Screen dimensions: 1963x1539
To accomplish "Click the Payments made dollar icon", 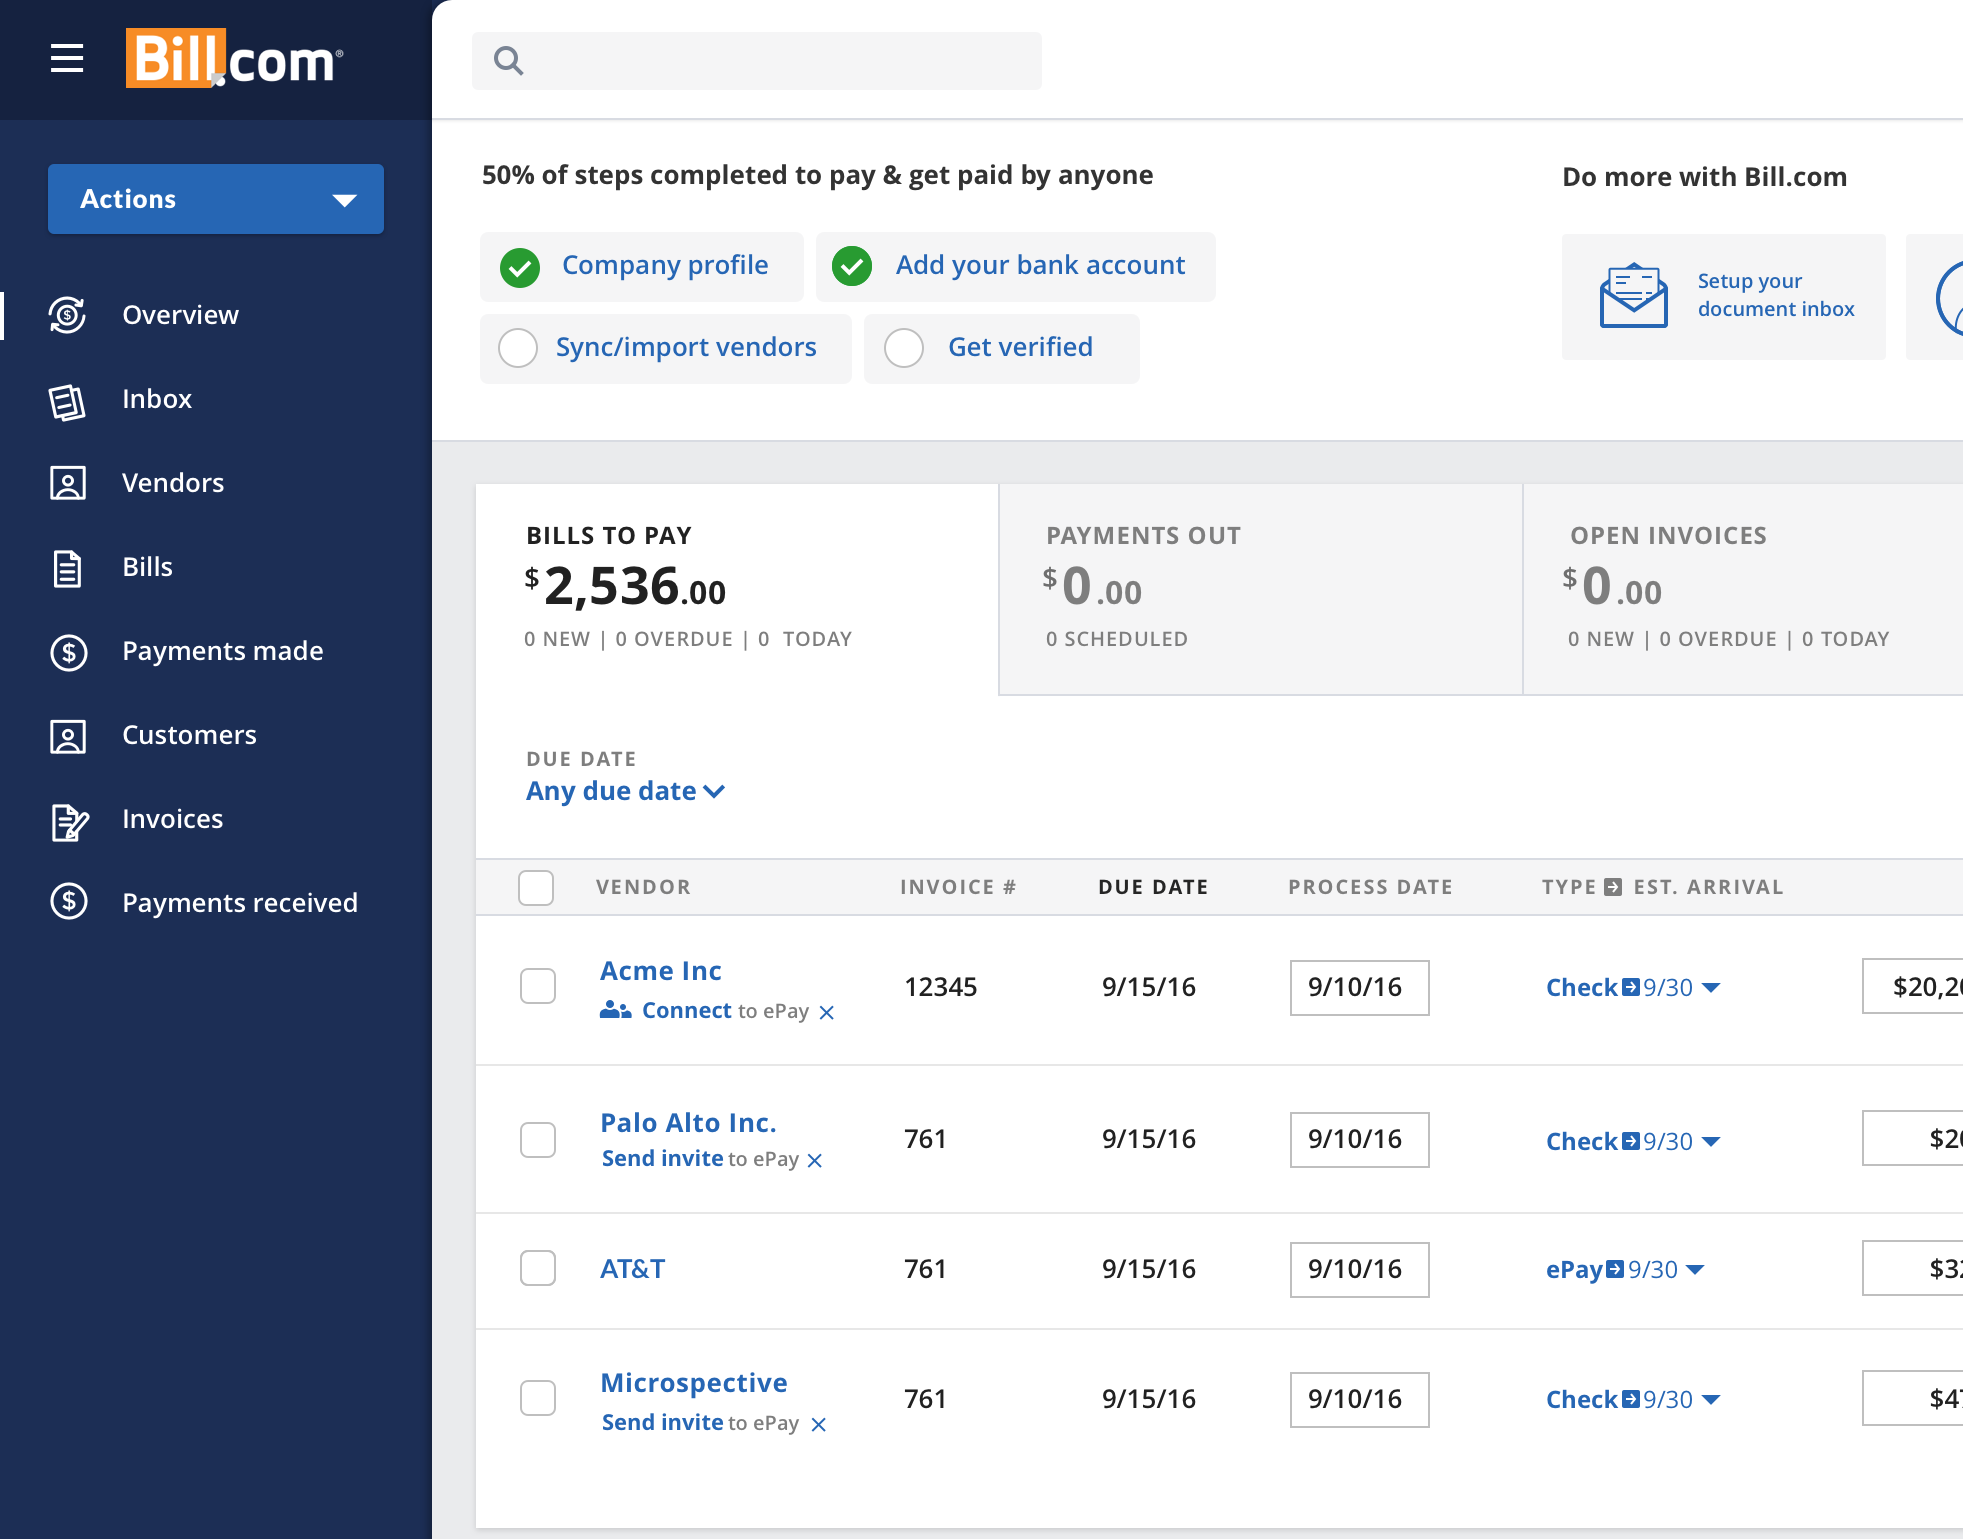I will [68, 652].
